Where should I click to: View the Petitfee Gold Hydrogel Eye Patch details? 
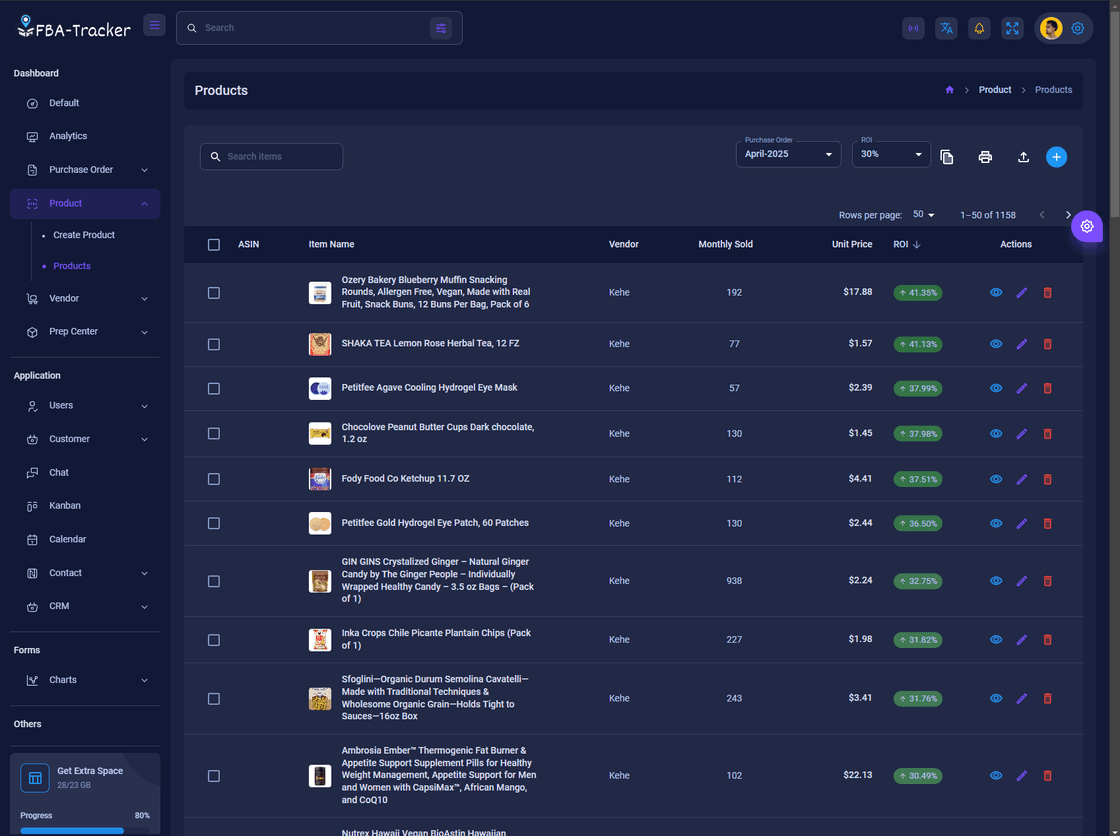996,524
